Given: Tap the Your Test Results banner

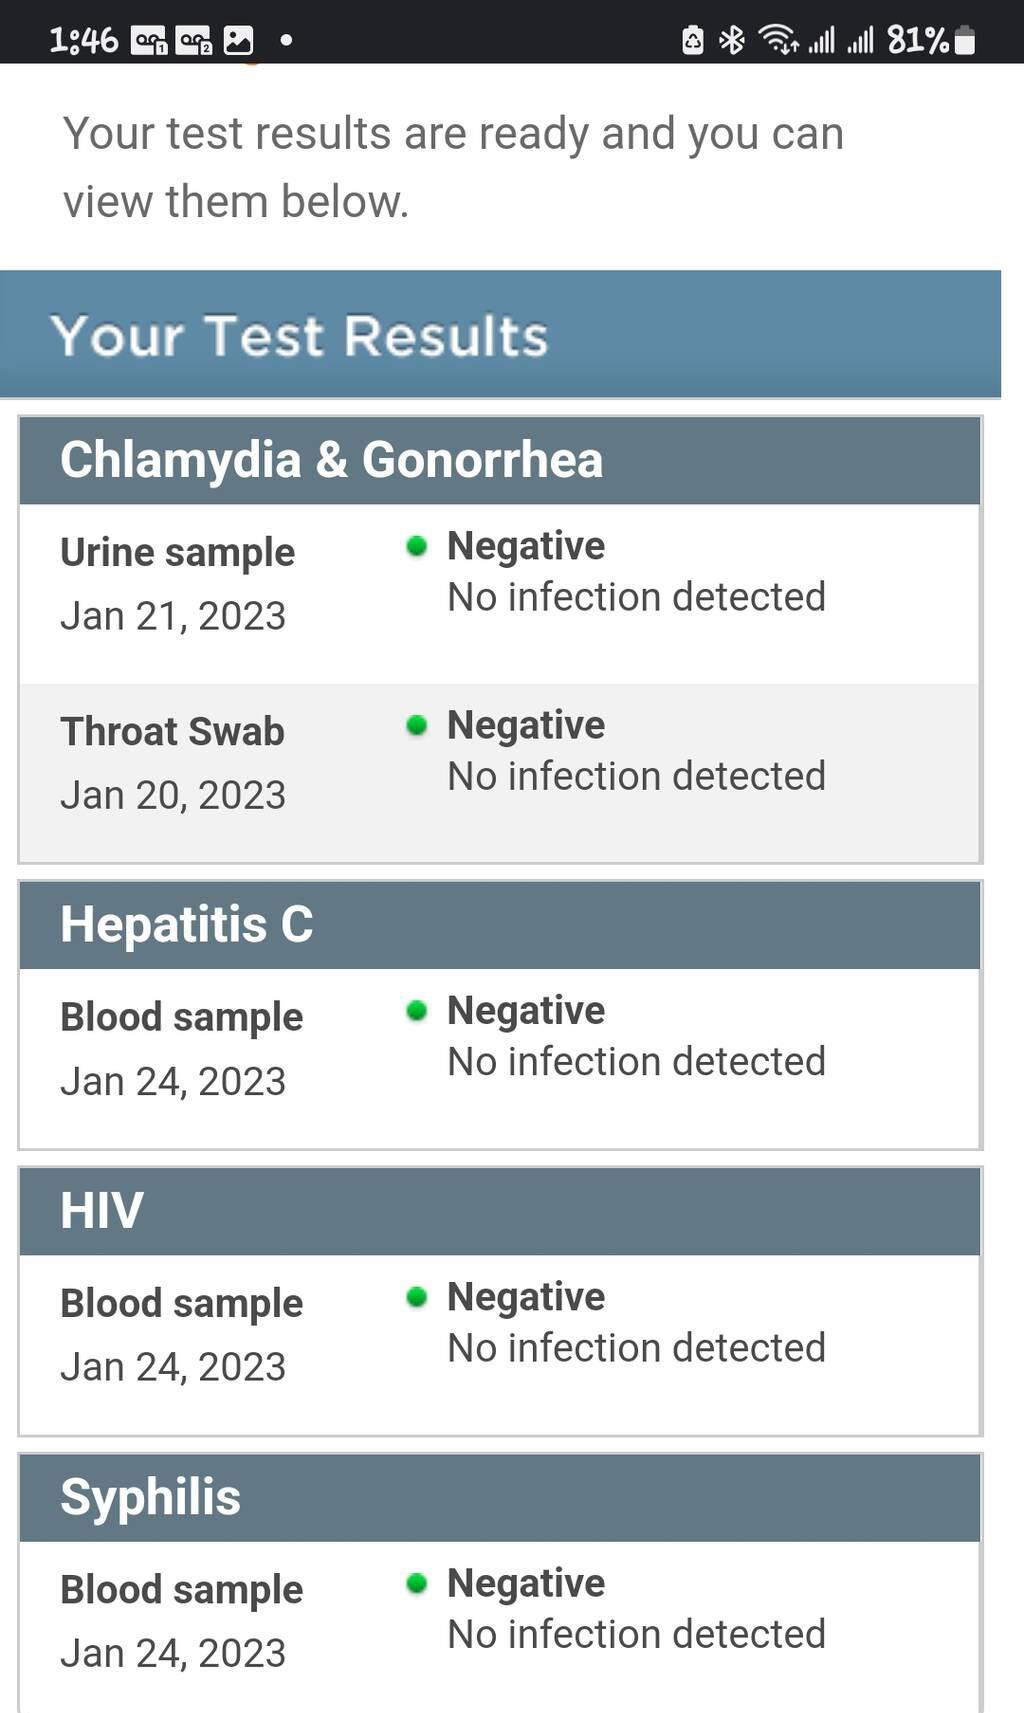Looking at the screenshot, I should tap(500, 335).
